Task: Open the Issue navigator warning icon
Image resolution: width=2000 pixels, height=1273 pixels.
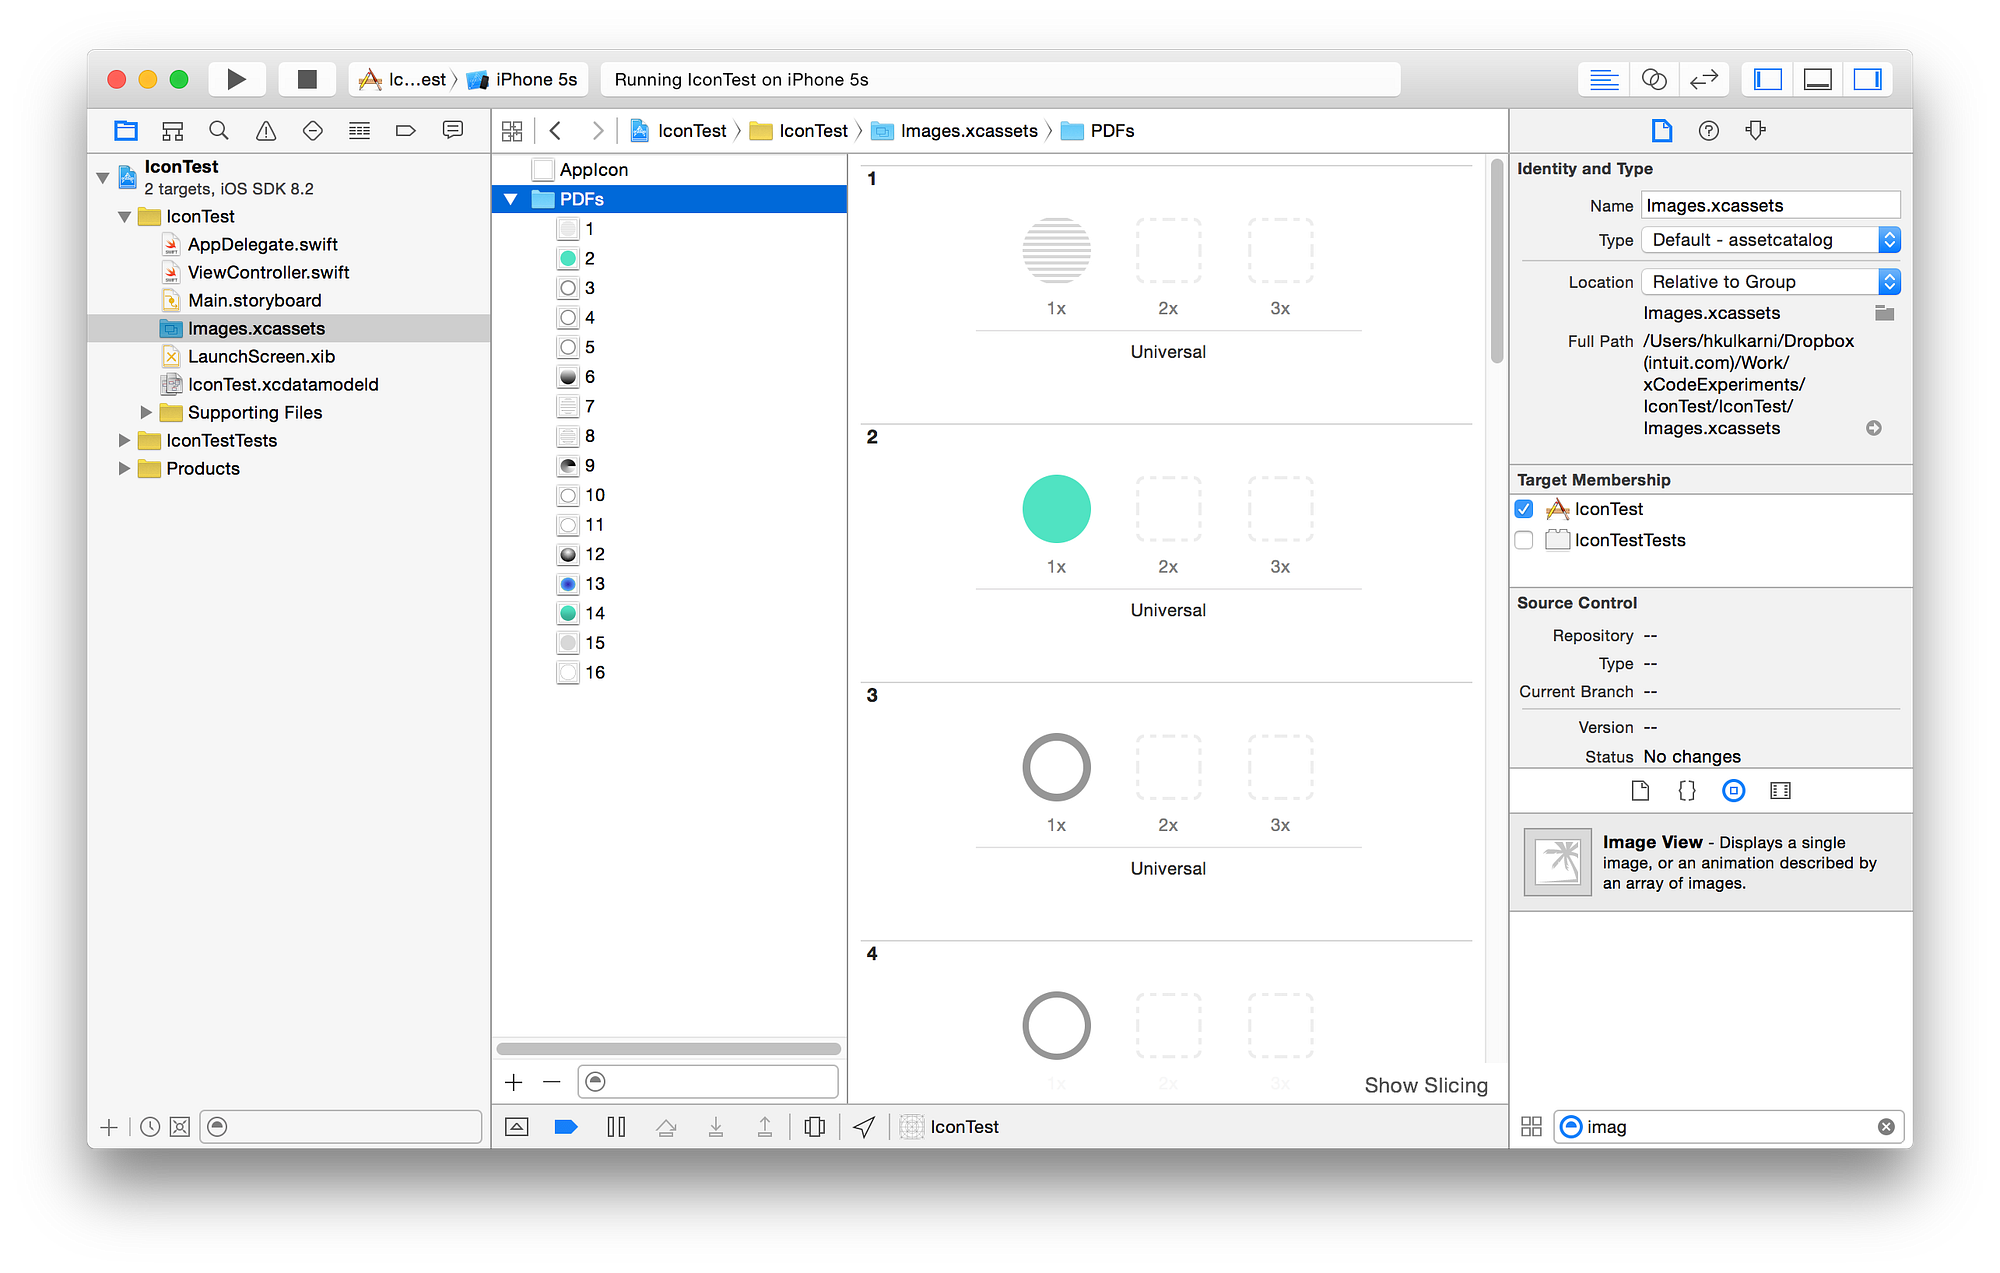Action: click(x=266, y=131)
